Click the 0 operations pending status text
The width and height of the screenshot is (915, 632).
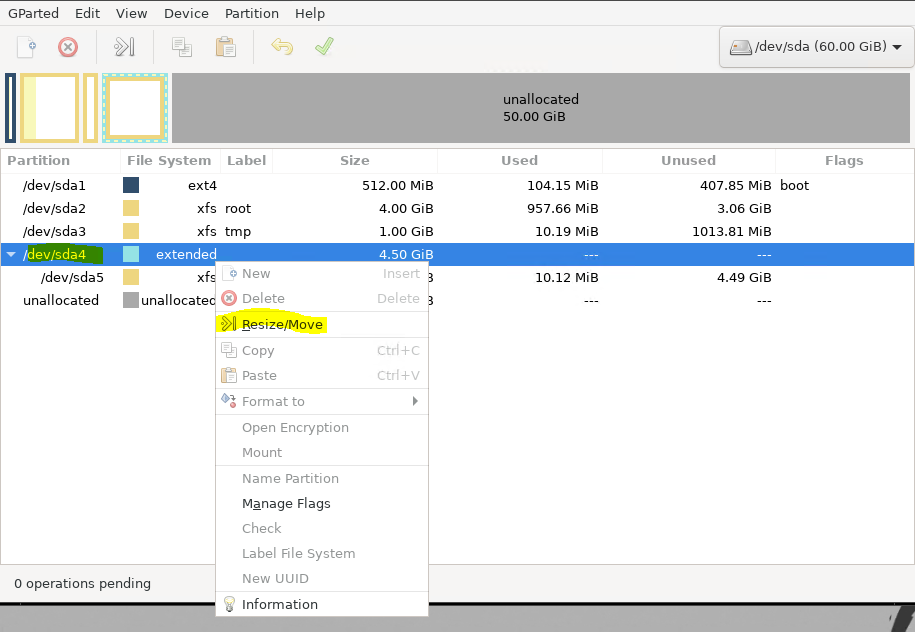(x=82, y=584)
